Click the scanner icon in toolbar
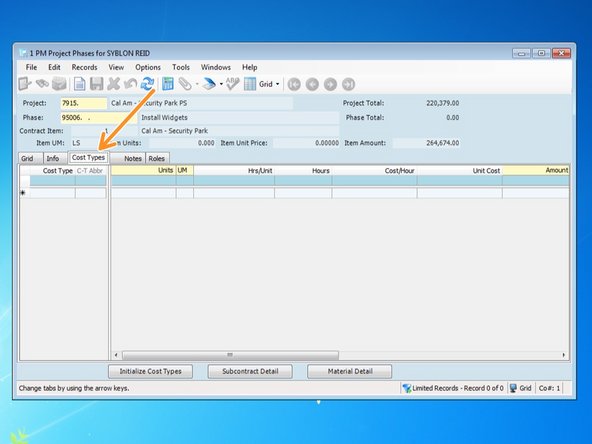The image size is (592, 444). click(209, 84)
